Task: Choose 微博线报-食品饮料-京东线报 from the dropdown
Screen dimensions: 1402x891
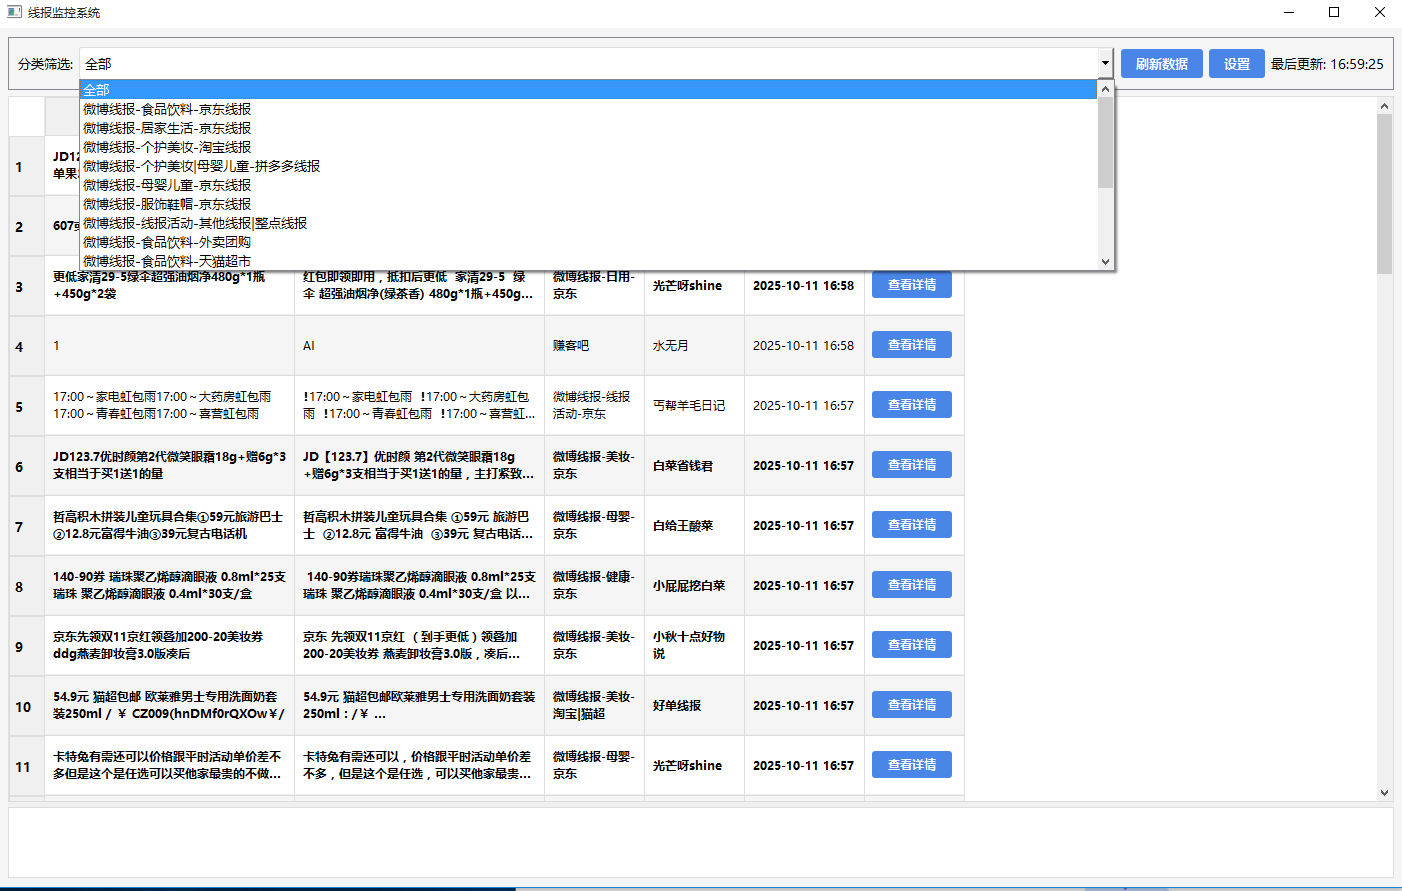Action: coord(167,109)
